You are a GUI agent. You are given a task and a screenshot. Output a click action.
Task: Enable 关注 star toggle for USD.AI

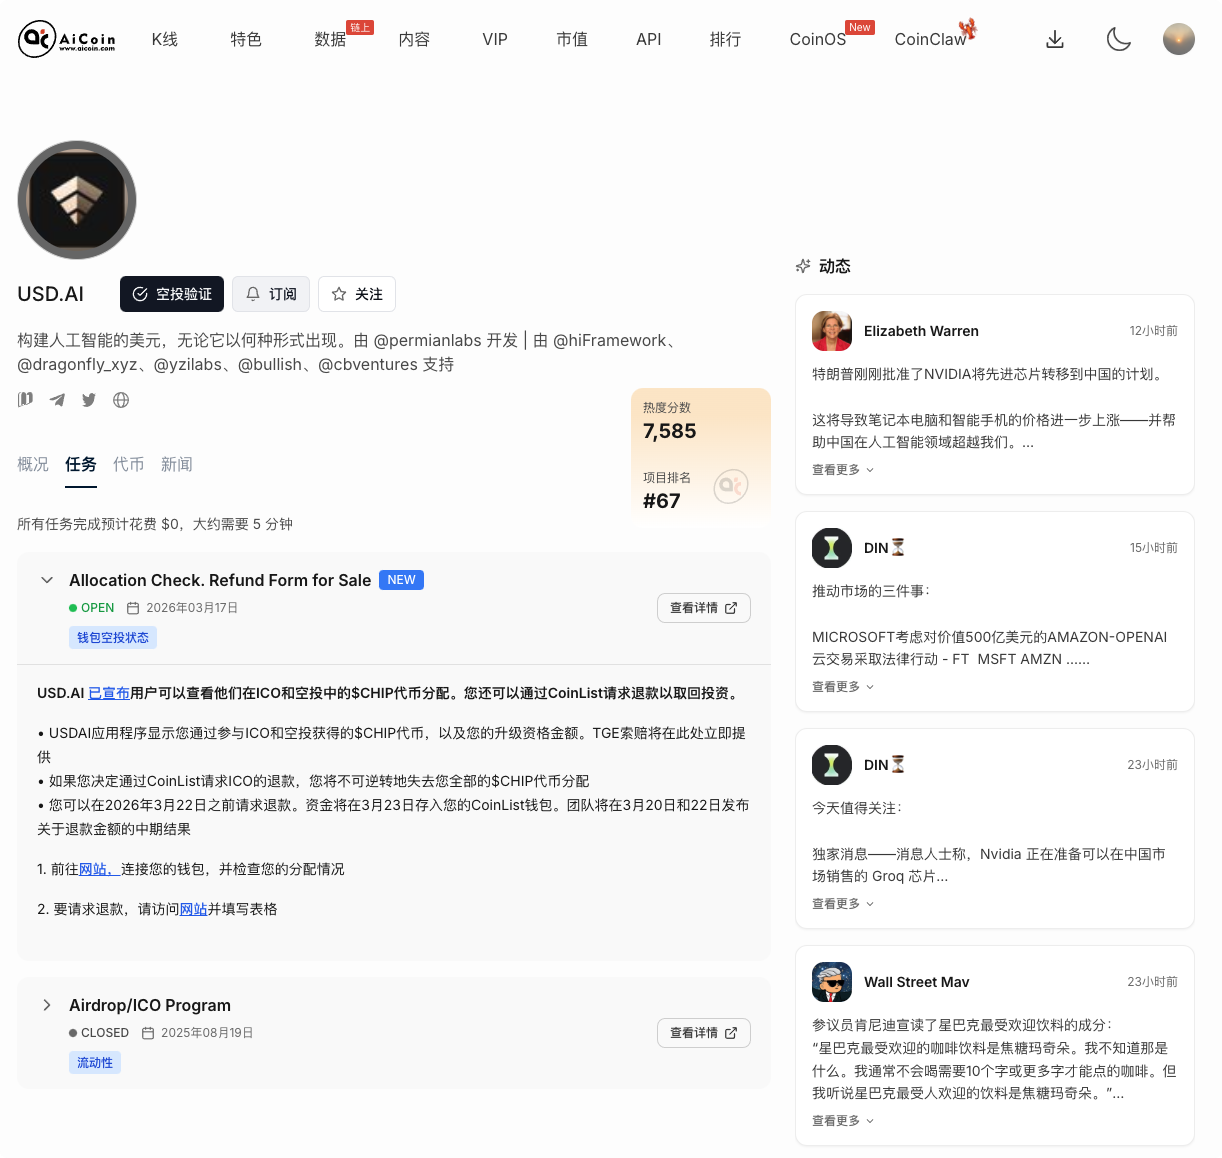(356, 293)
